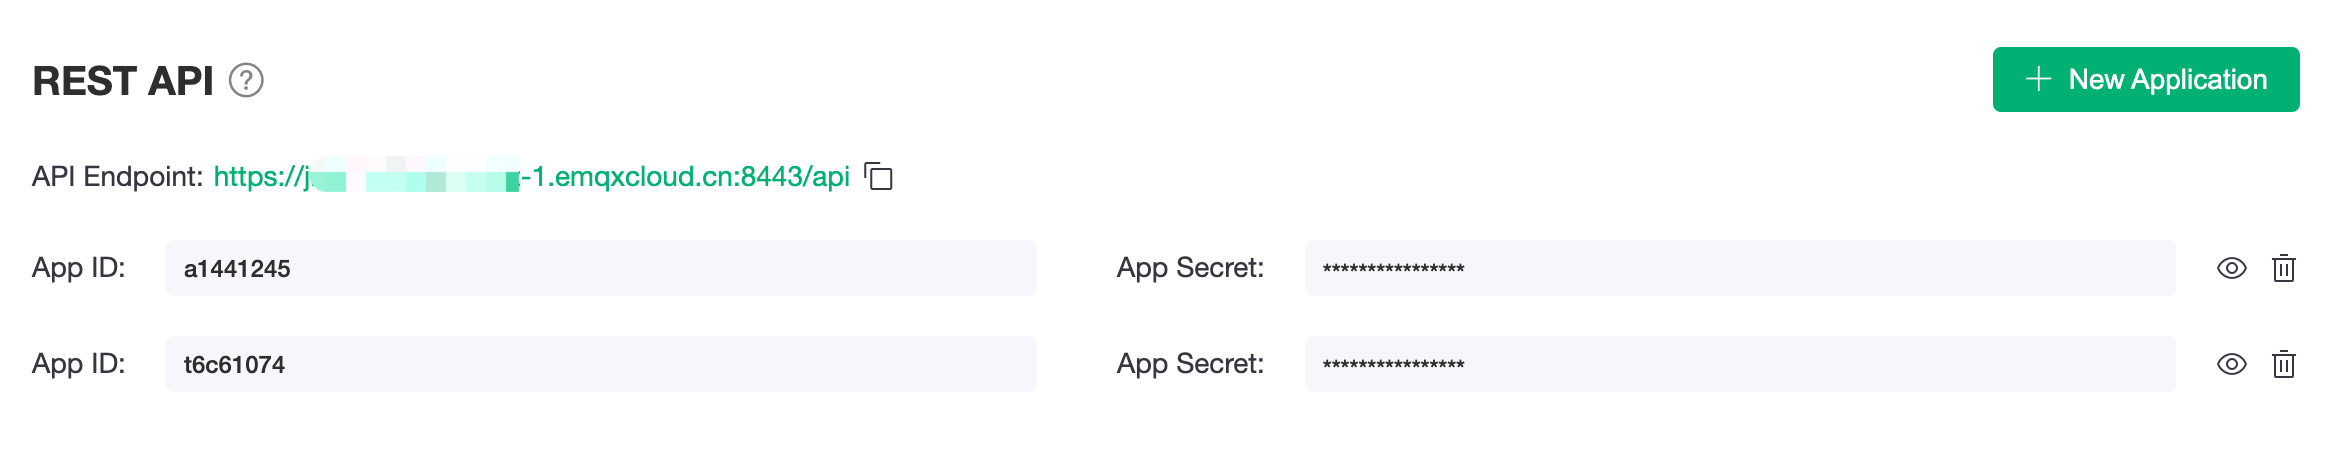
Task: Focus the masked App Secret field for t6c61074
Action: [x=1740, y=364]
